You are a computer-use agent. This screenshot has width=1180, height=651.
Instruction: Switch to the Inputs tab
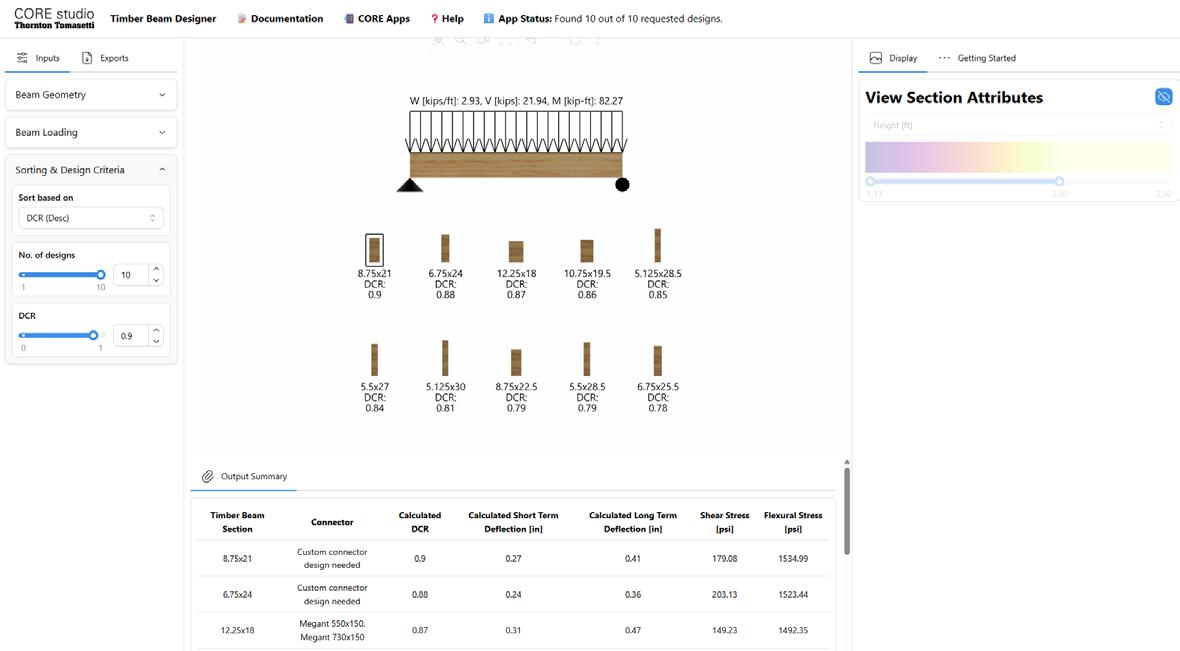coord(38,58)
